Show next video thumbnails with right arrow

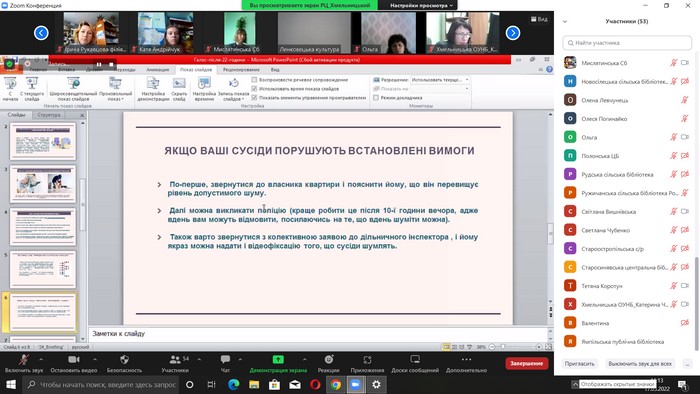tap(513, 33)
